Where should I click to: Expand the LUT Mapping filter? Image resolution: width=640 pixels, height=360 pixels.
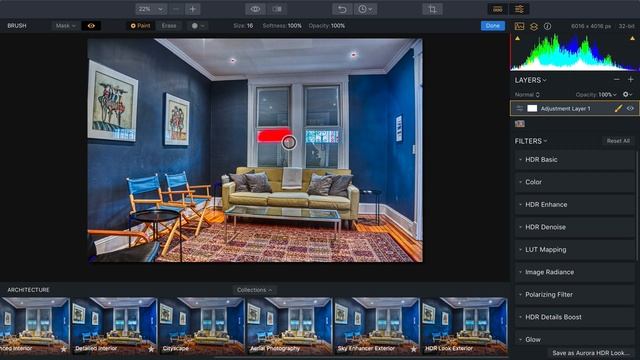pos(575,249)
